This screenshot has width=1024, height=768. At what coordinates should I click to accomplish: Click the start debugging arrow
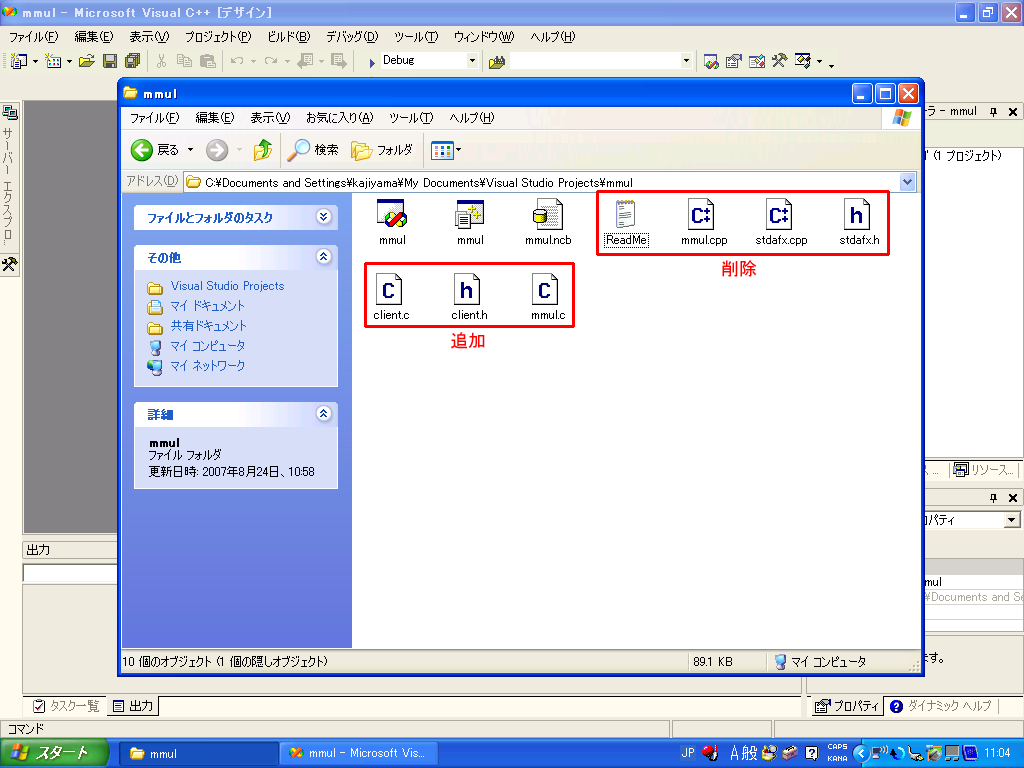(371, 63)
